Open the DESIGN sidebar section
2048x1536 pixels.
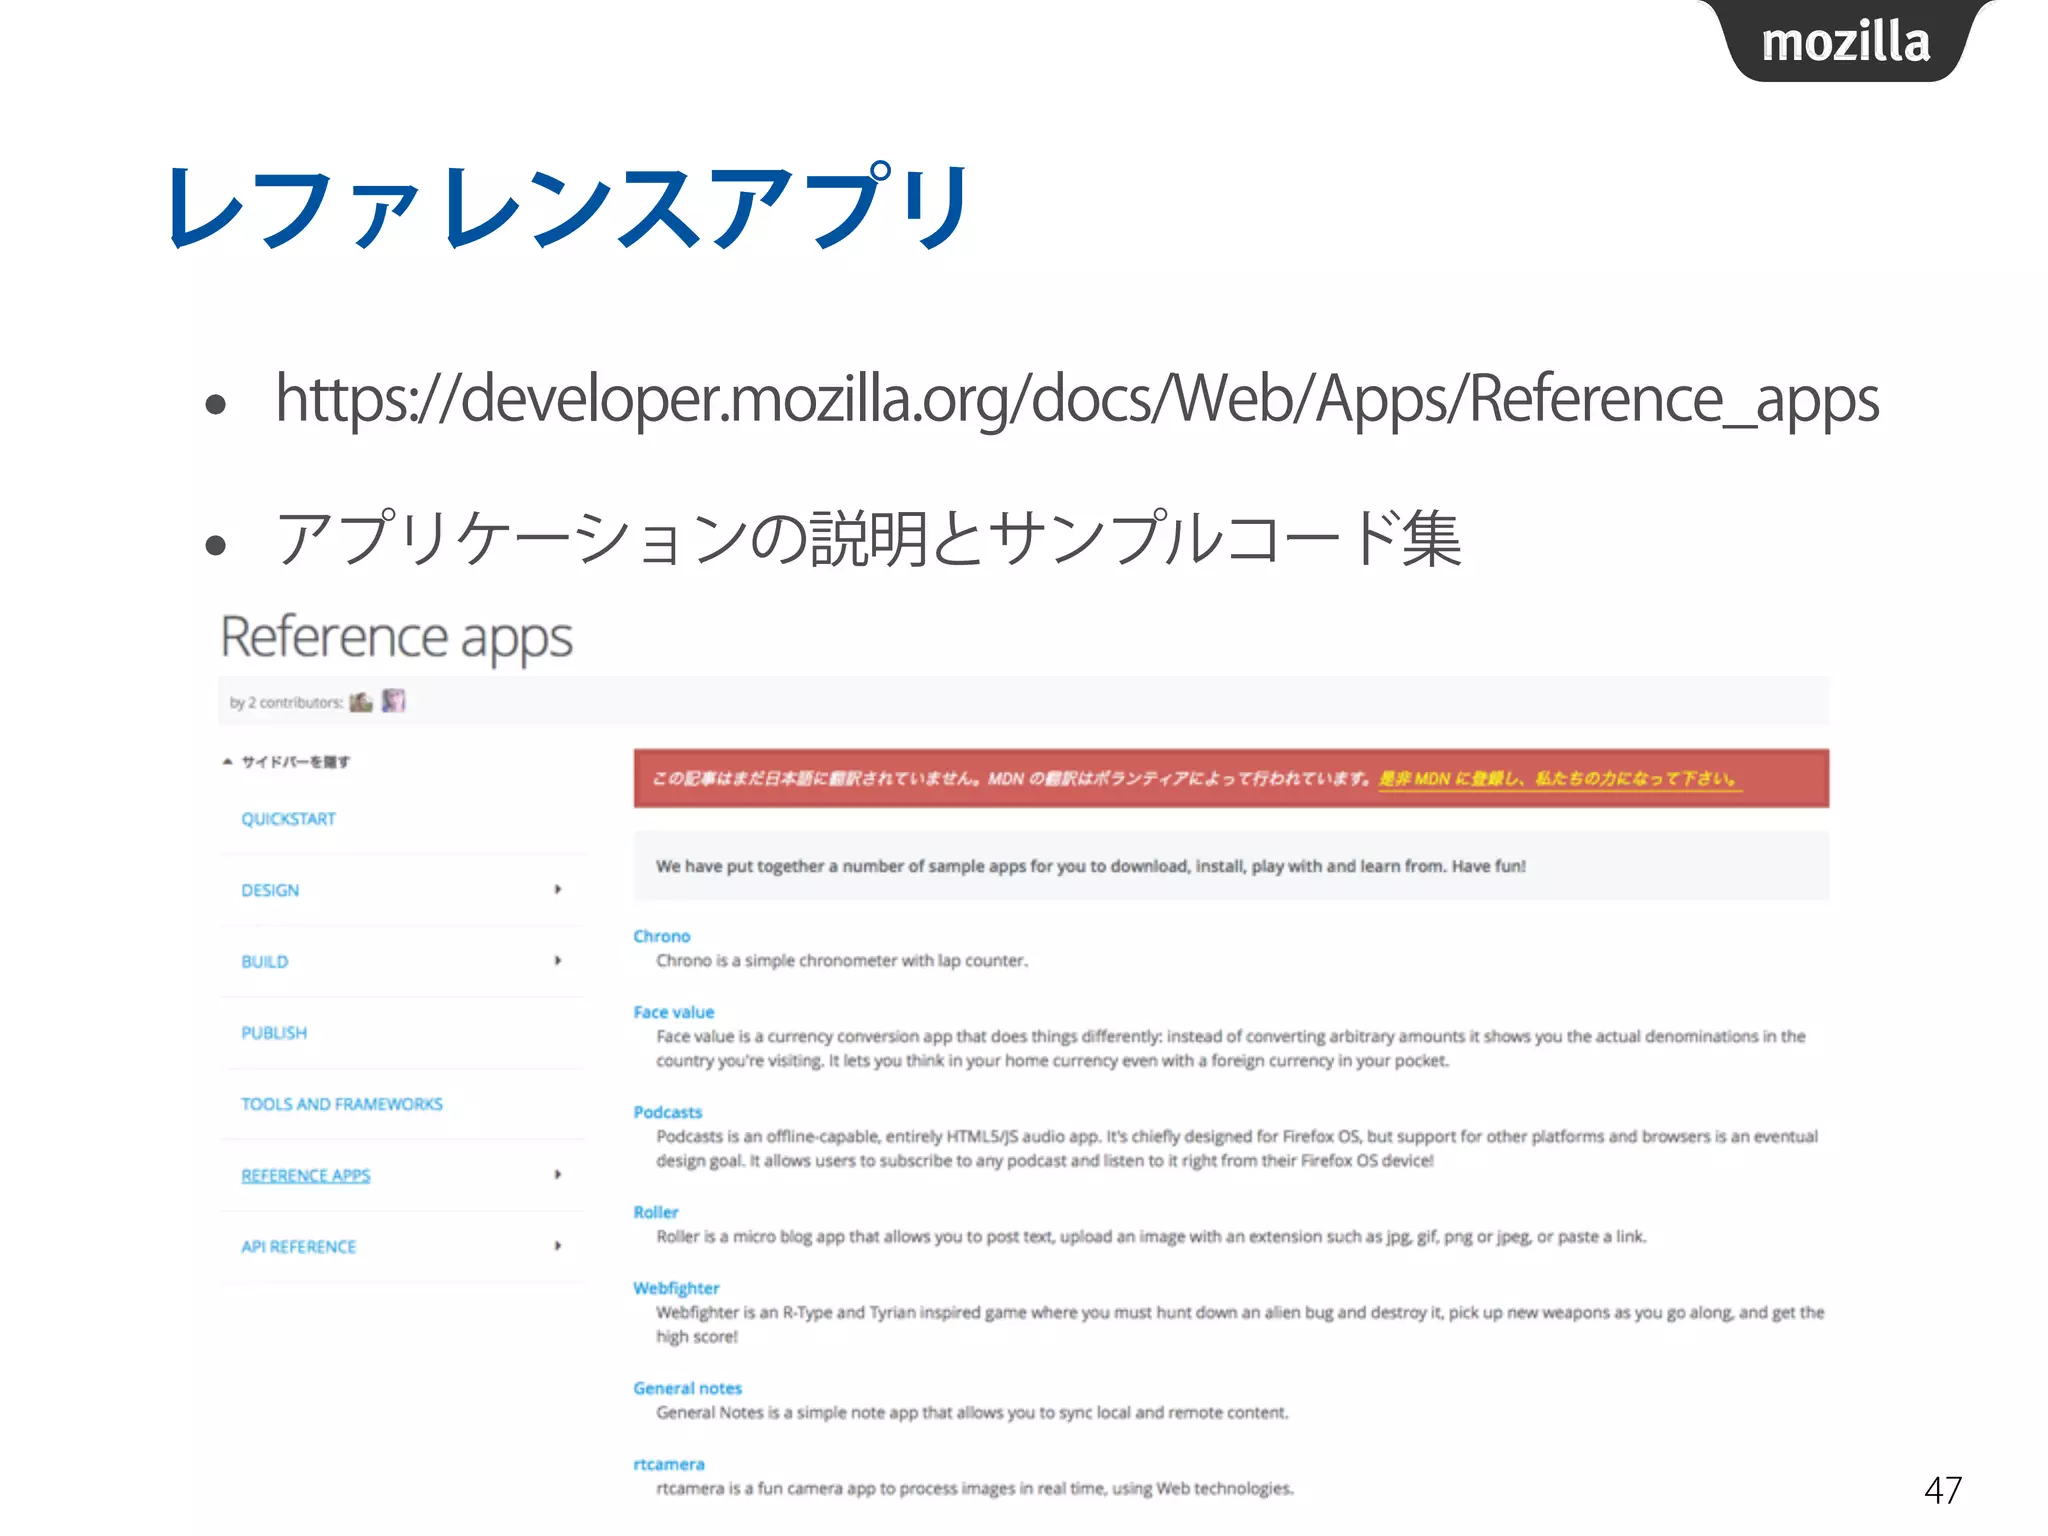[x=270, y=890]
